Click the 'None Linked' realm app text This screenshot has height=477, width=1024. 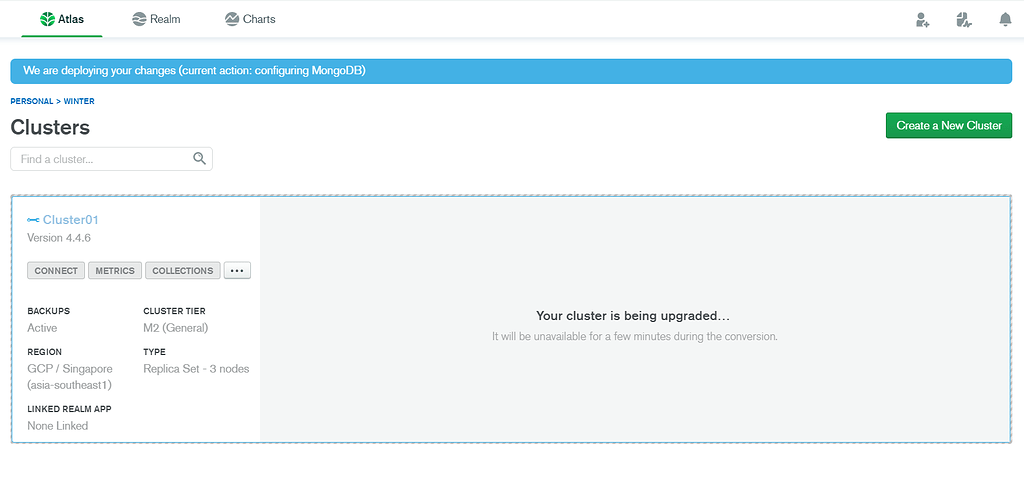click(57, 426)
